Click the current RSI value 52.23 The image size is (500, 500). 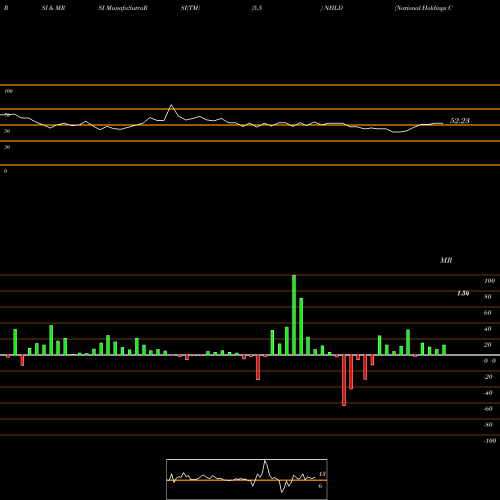click(460, 121)
